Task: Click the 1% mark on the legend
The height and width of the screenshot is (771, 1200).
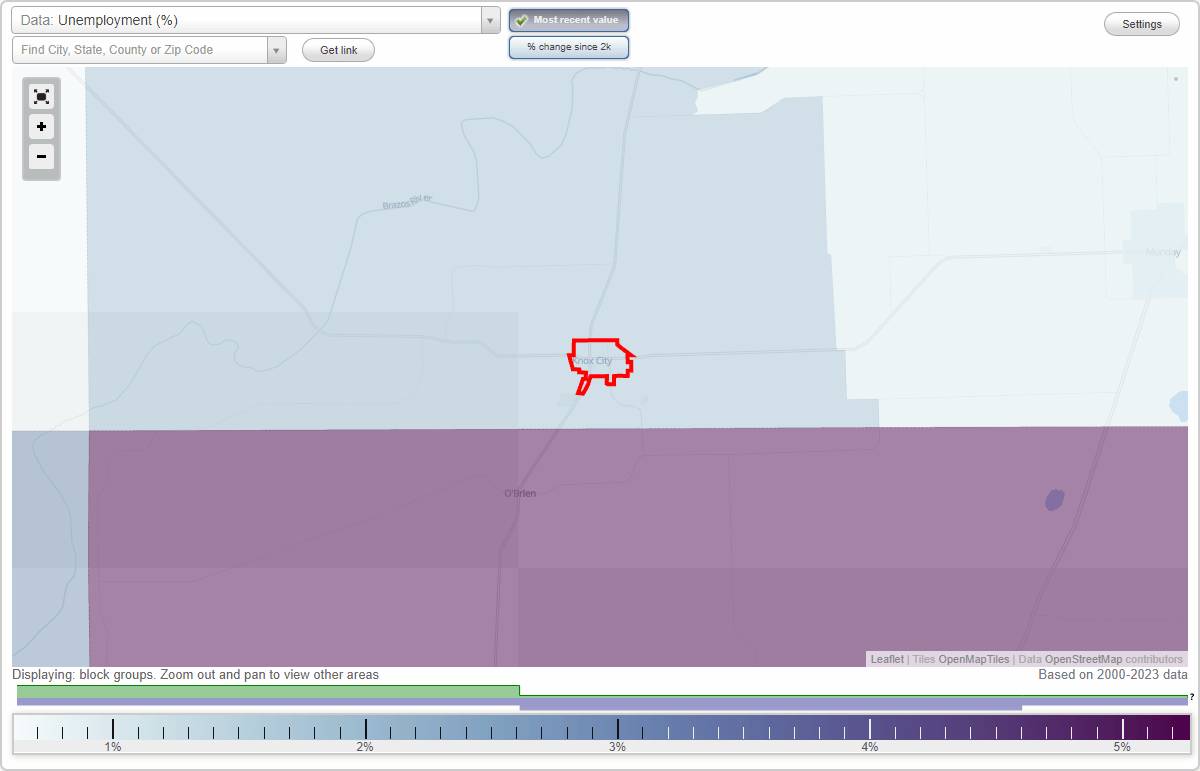Action: point(113,747)
